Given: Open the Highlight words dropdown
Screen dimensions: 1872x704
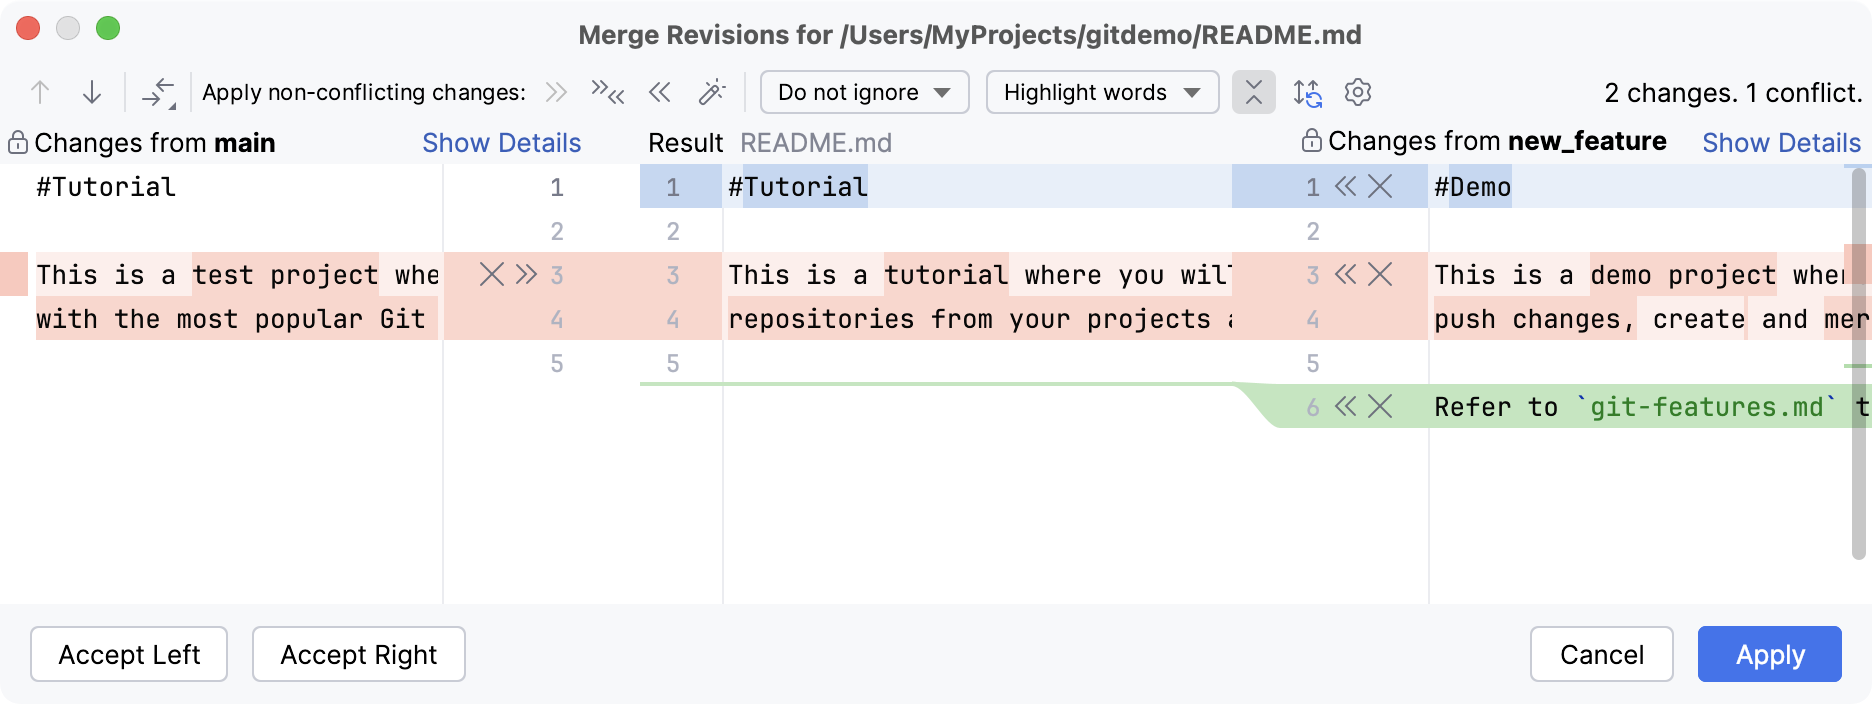Looking at the screenshot, I should 1101,92.
